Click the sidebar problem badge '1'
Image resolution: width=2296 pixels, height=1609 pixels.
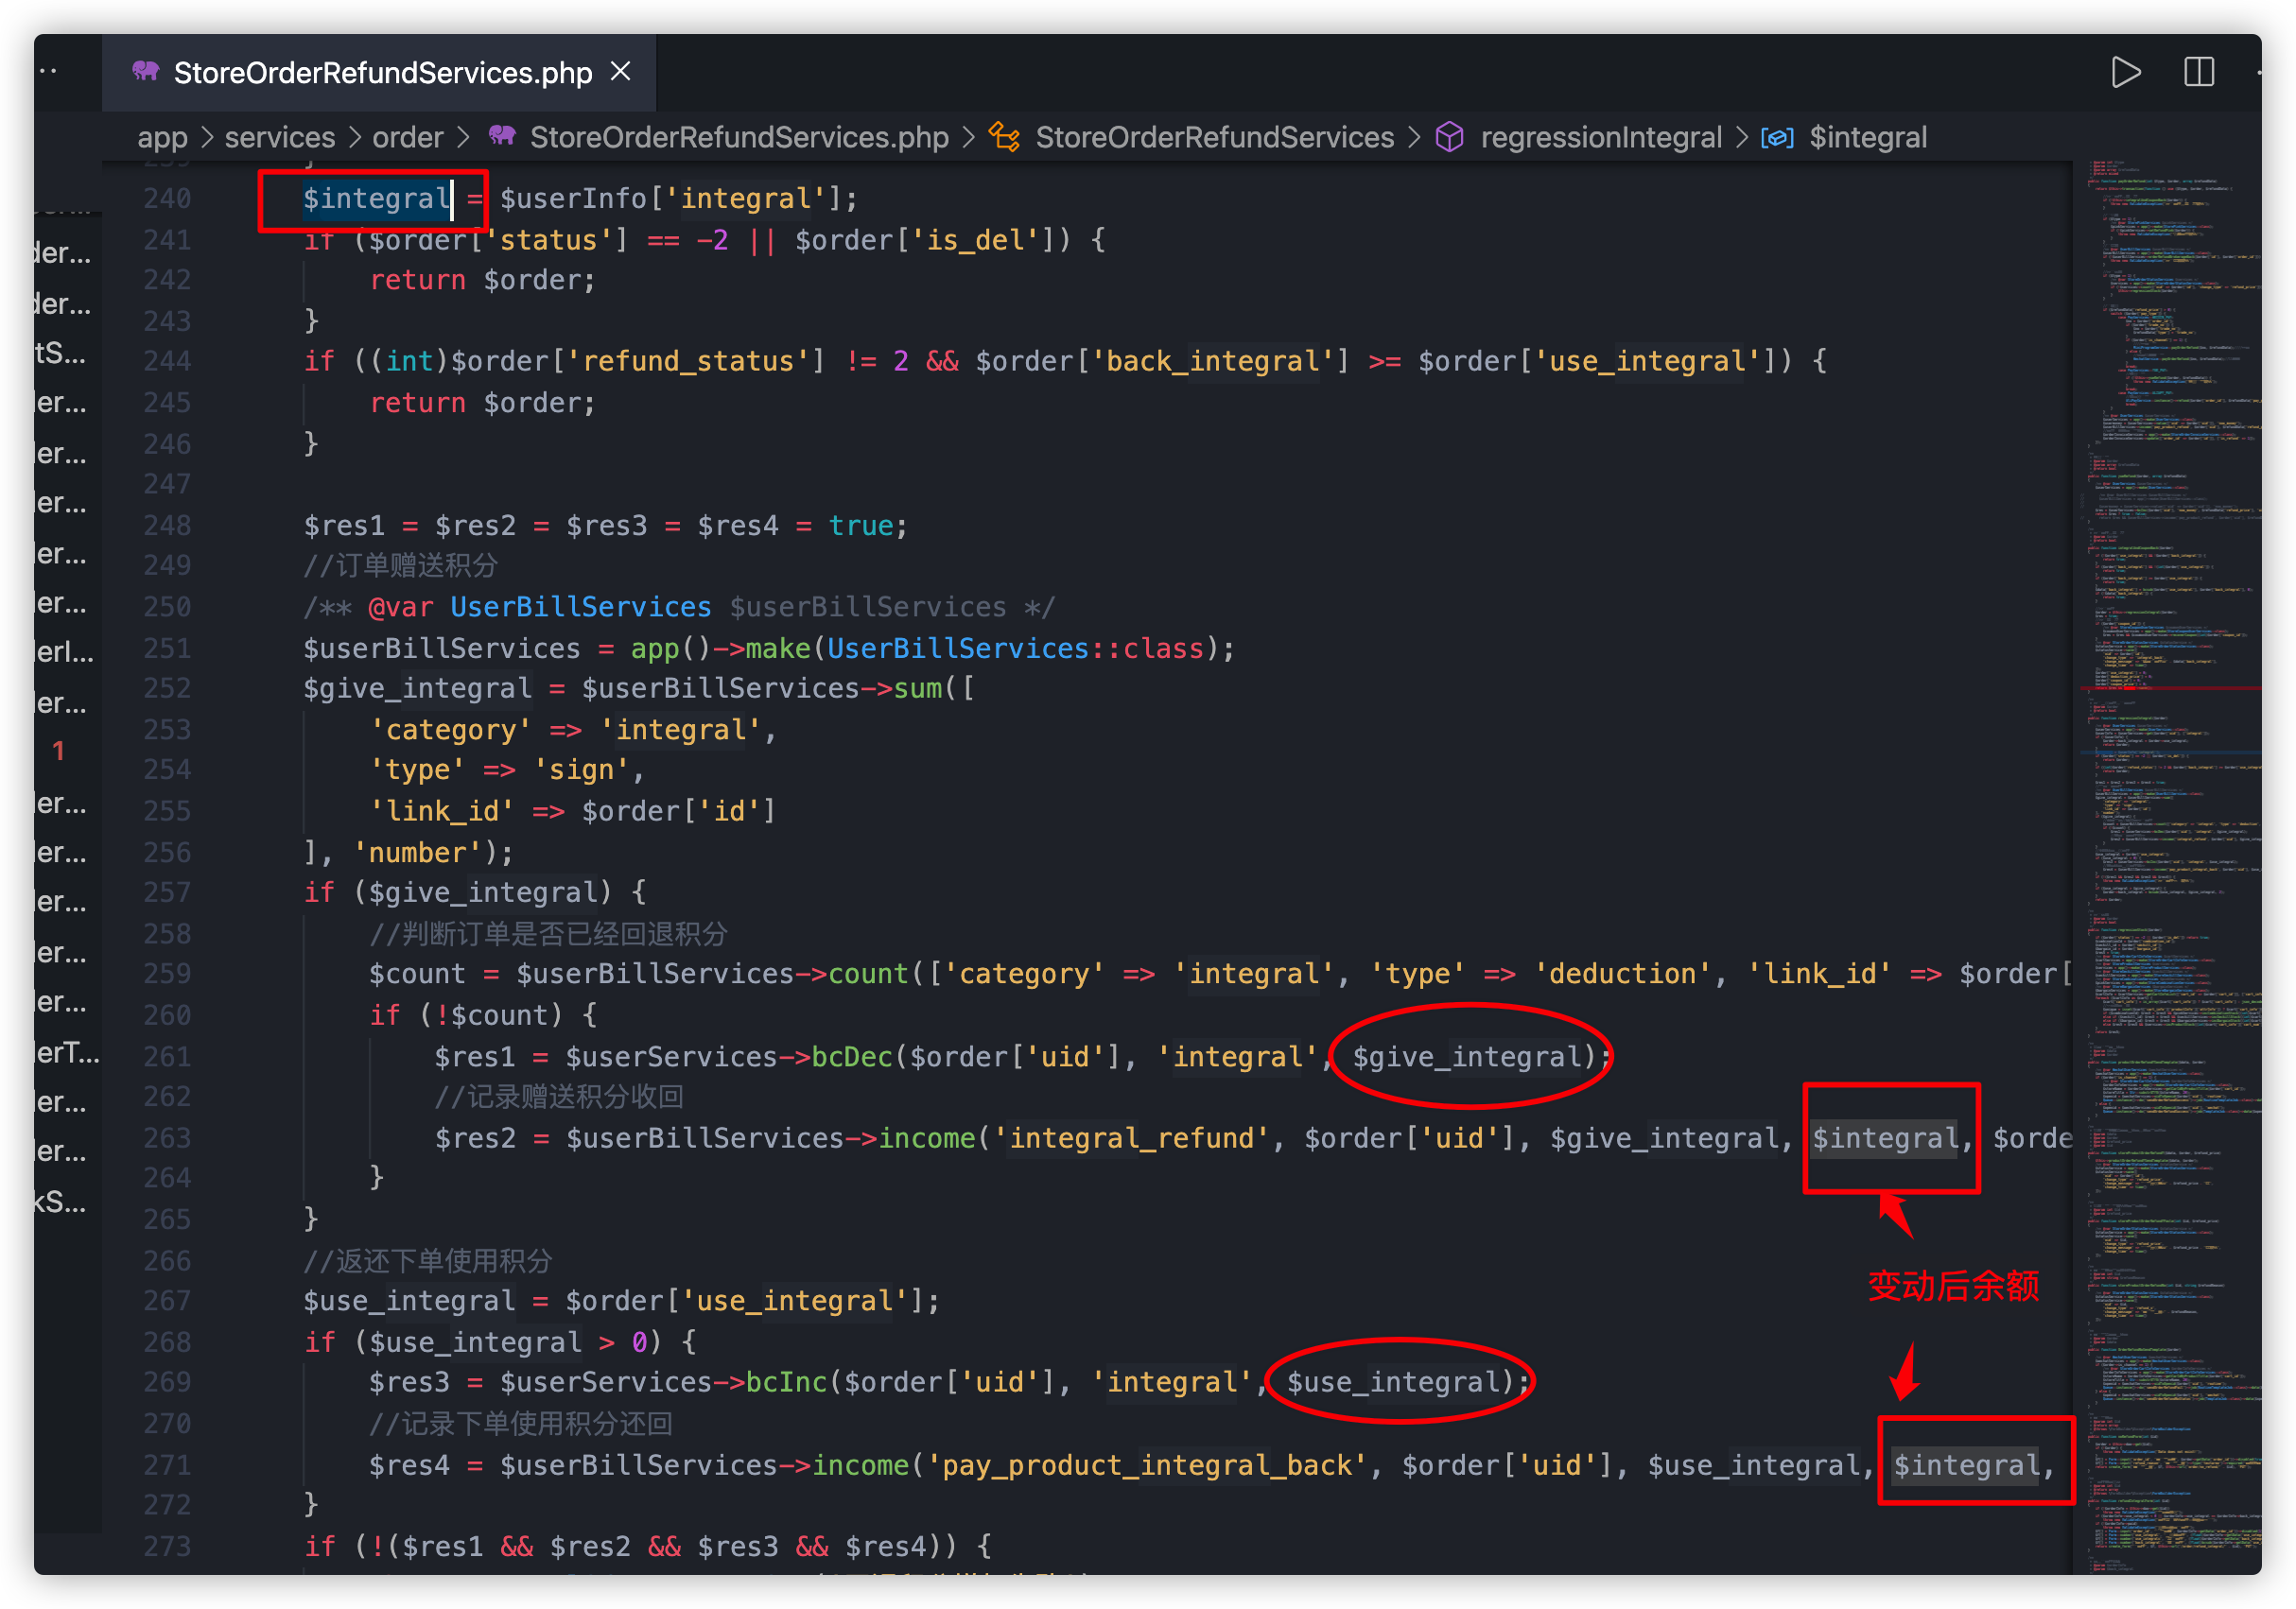point(59,751)
